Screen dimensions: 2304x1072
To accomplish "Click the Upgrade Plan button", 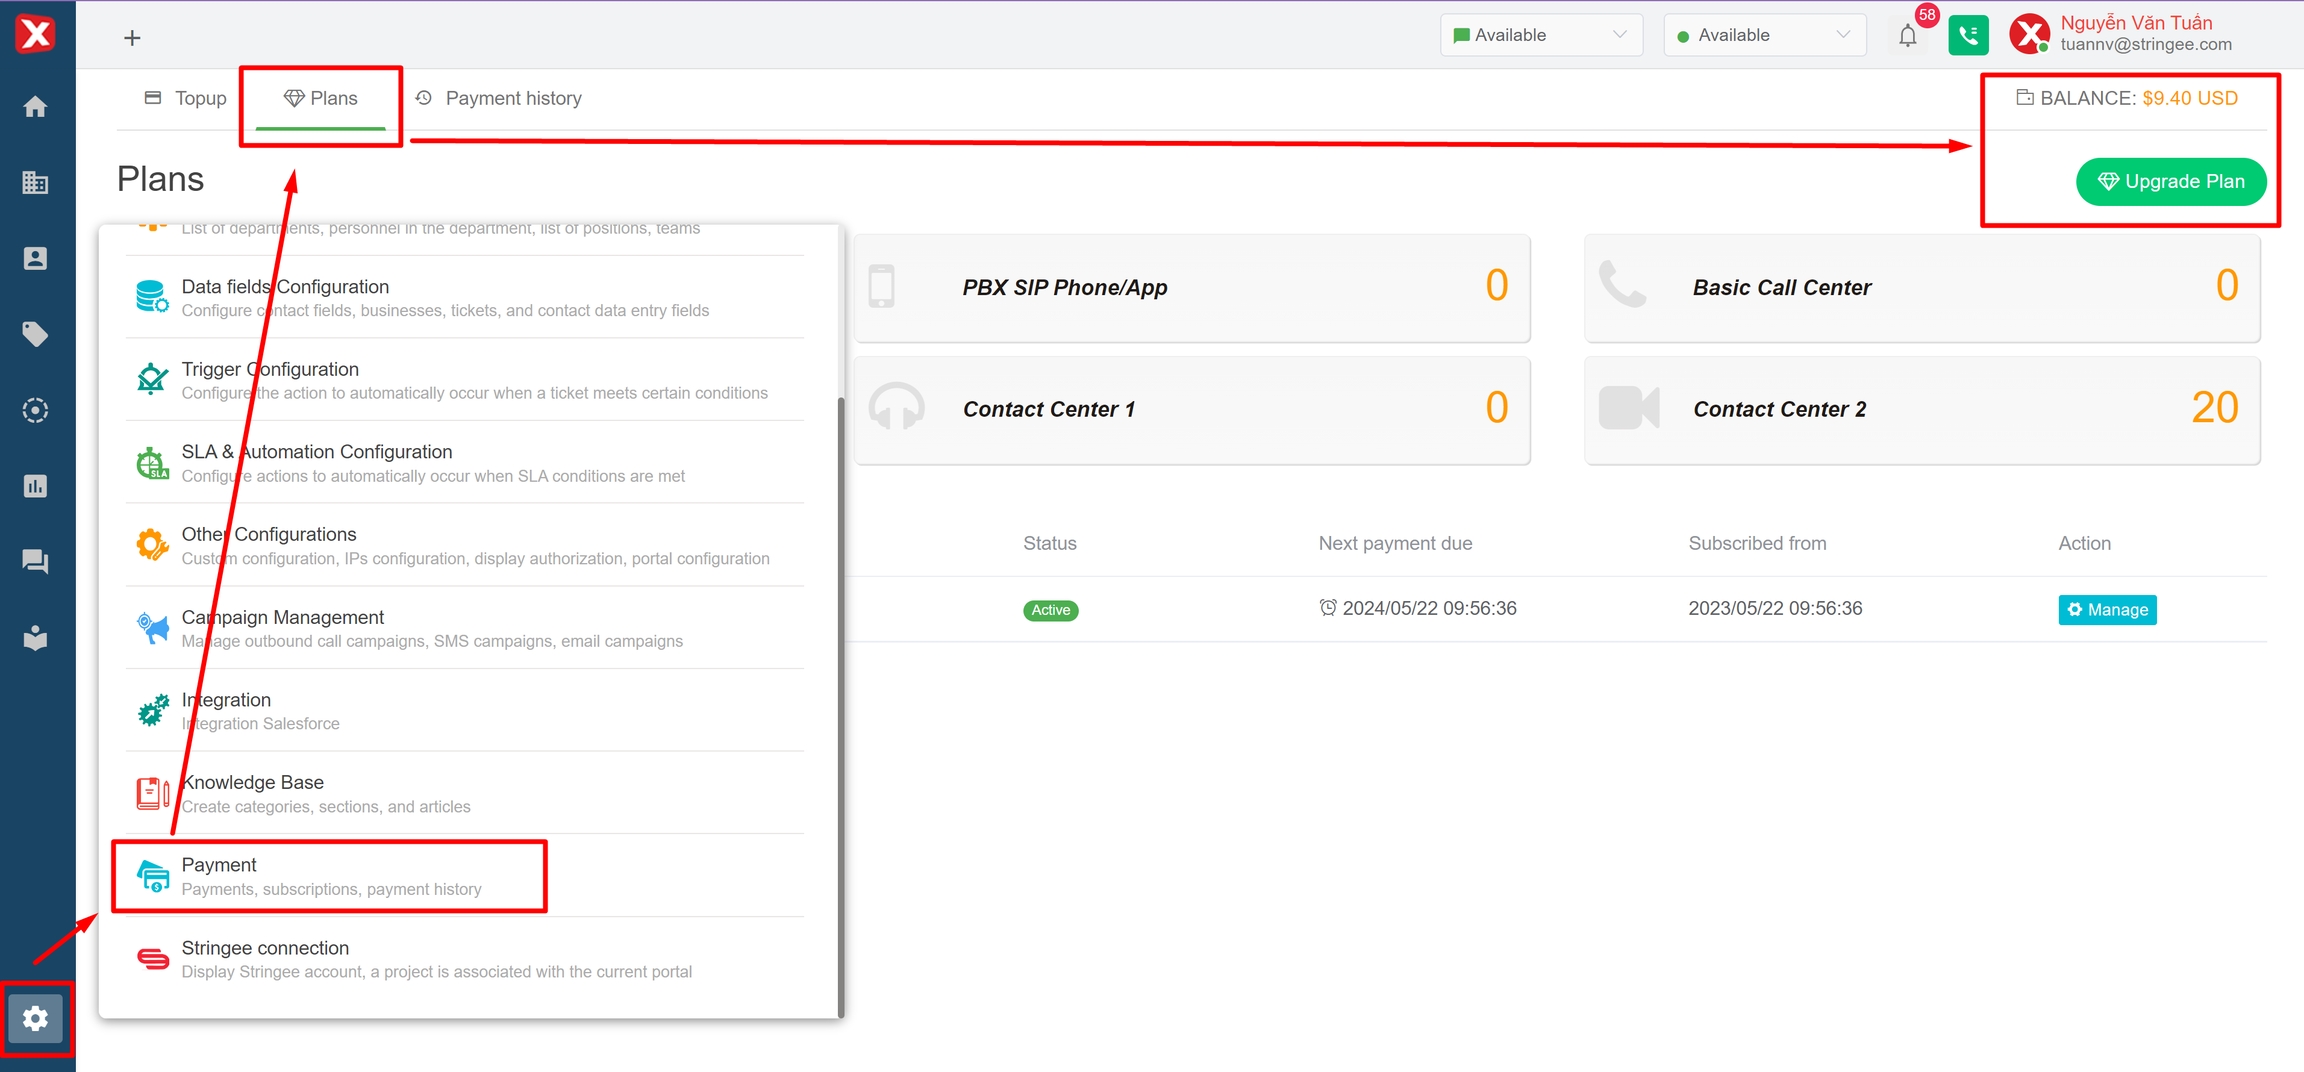I will pyautogui.click(x=2170, y=182).
